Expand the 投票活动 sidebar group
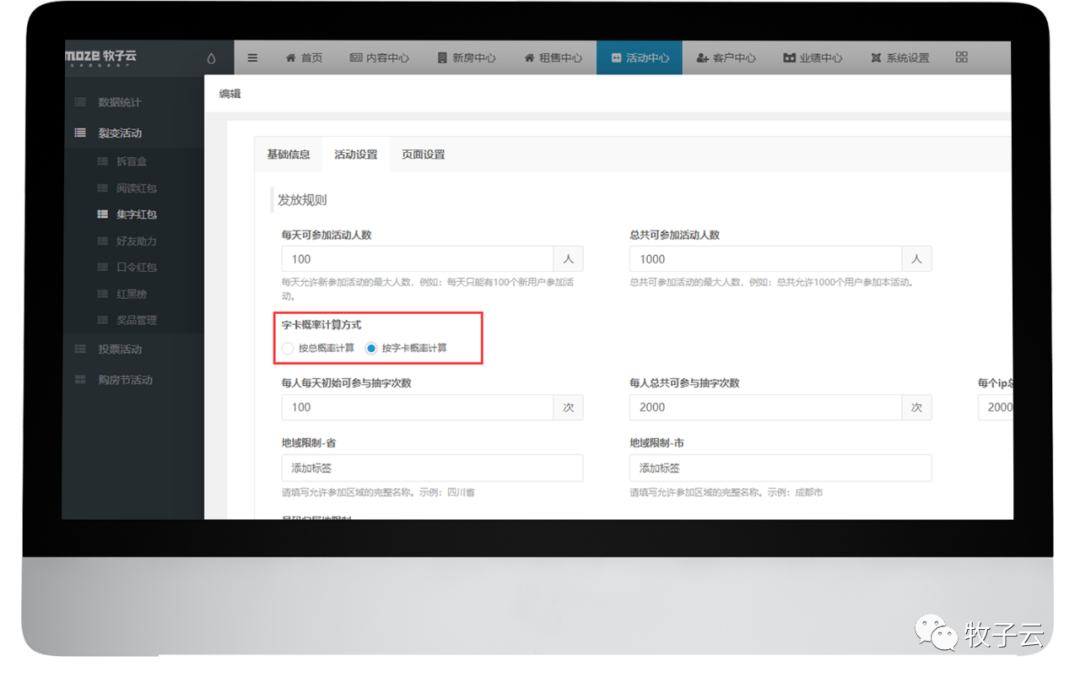The image size is (1080, 683). (119, 349)
